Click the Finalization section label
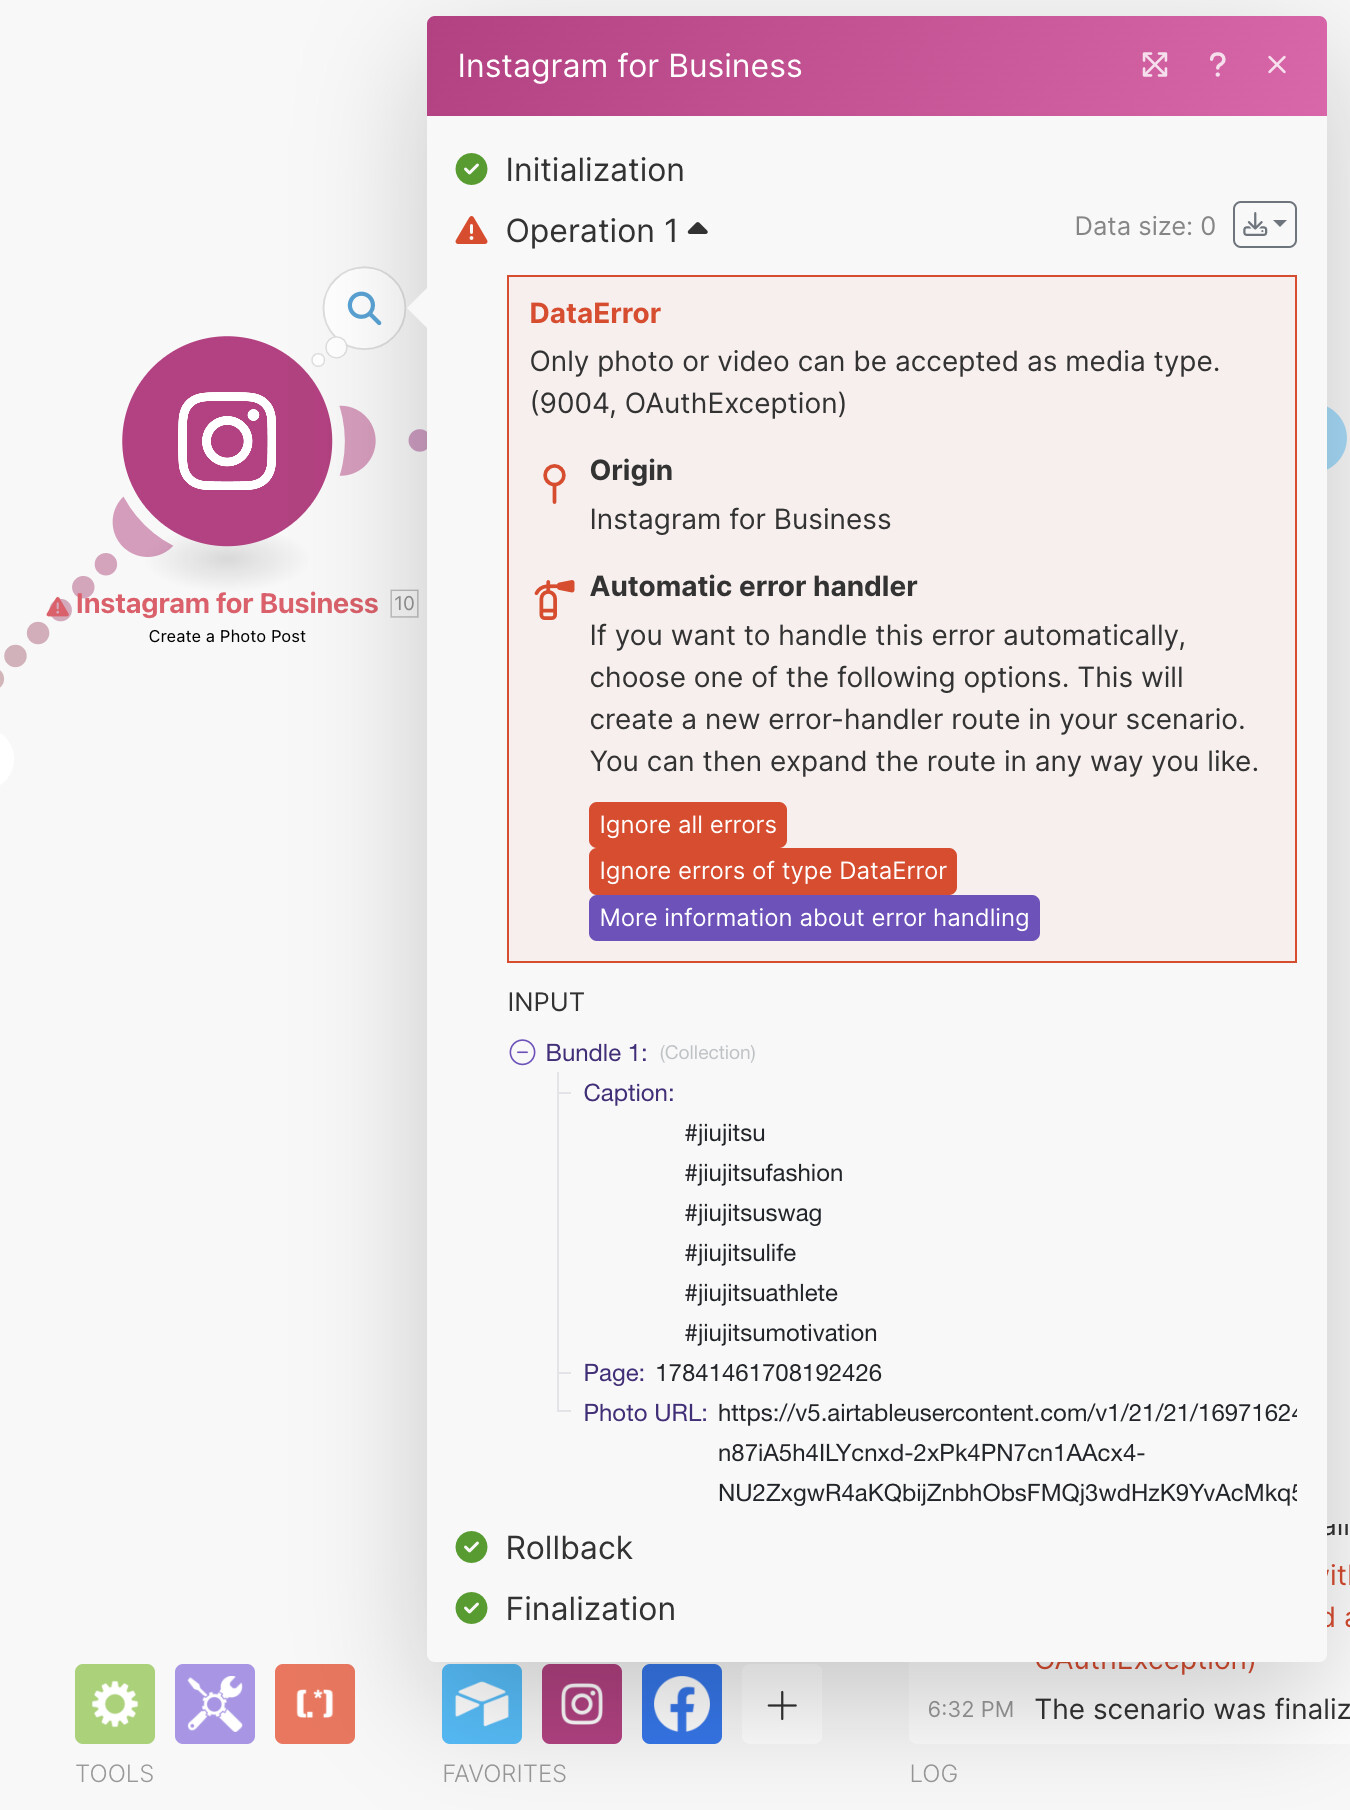Image resolution: width=1350 pixels, height=1810 pixels. [x=591, y=1609]
